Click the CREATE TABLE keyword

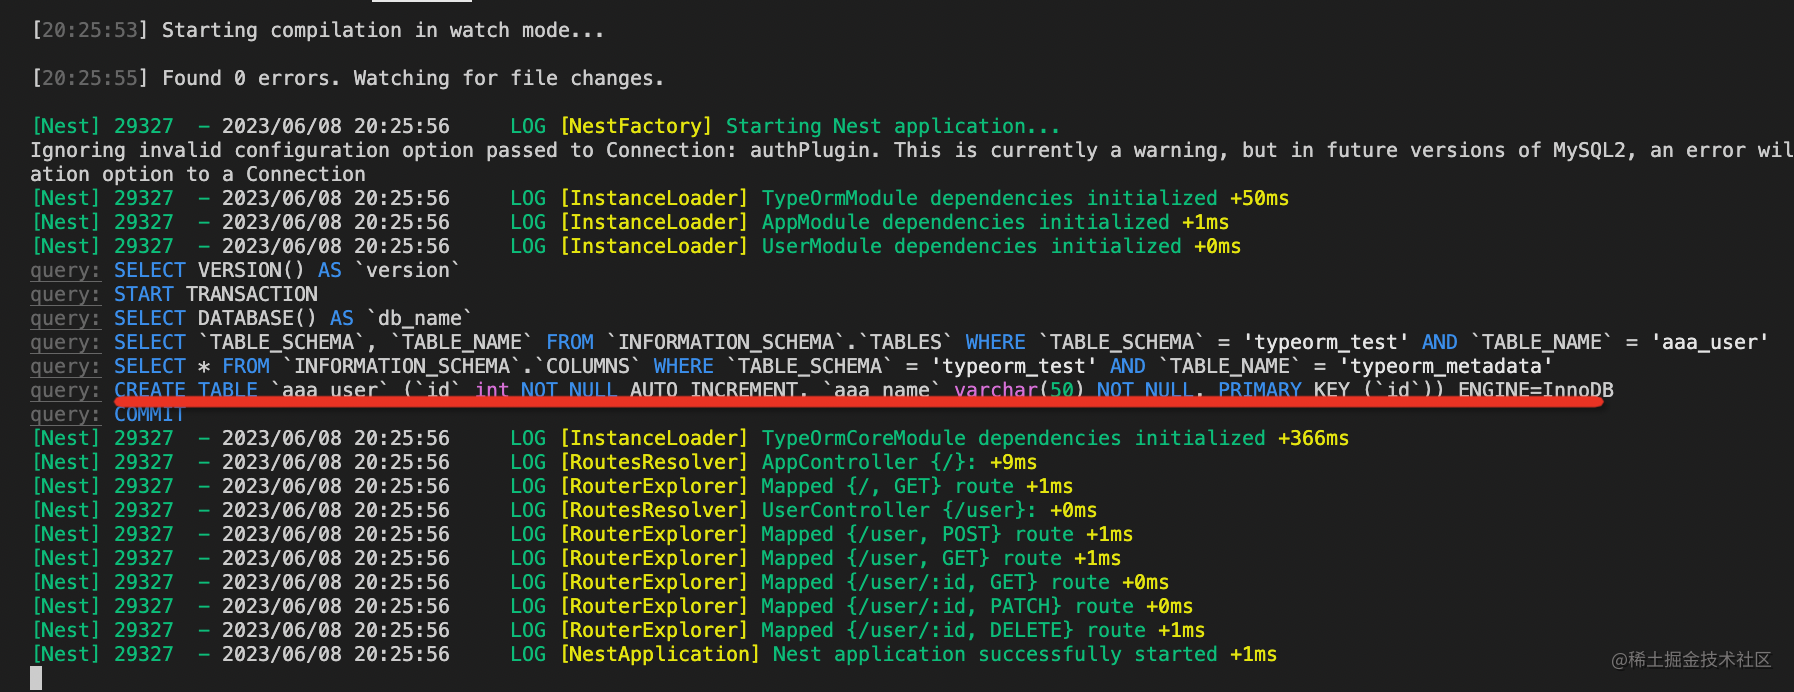pyautogui.click(x=186, y=390)
